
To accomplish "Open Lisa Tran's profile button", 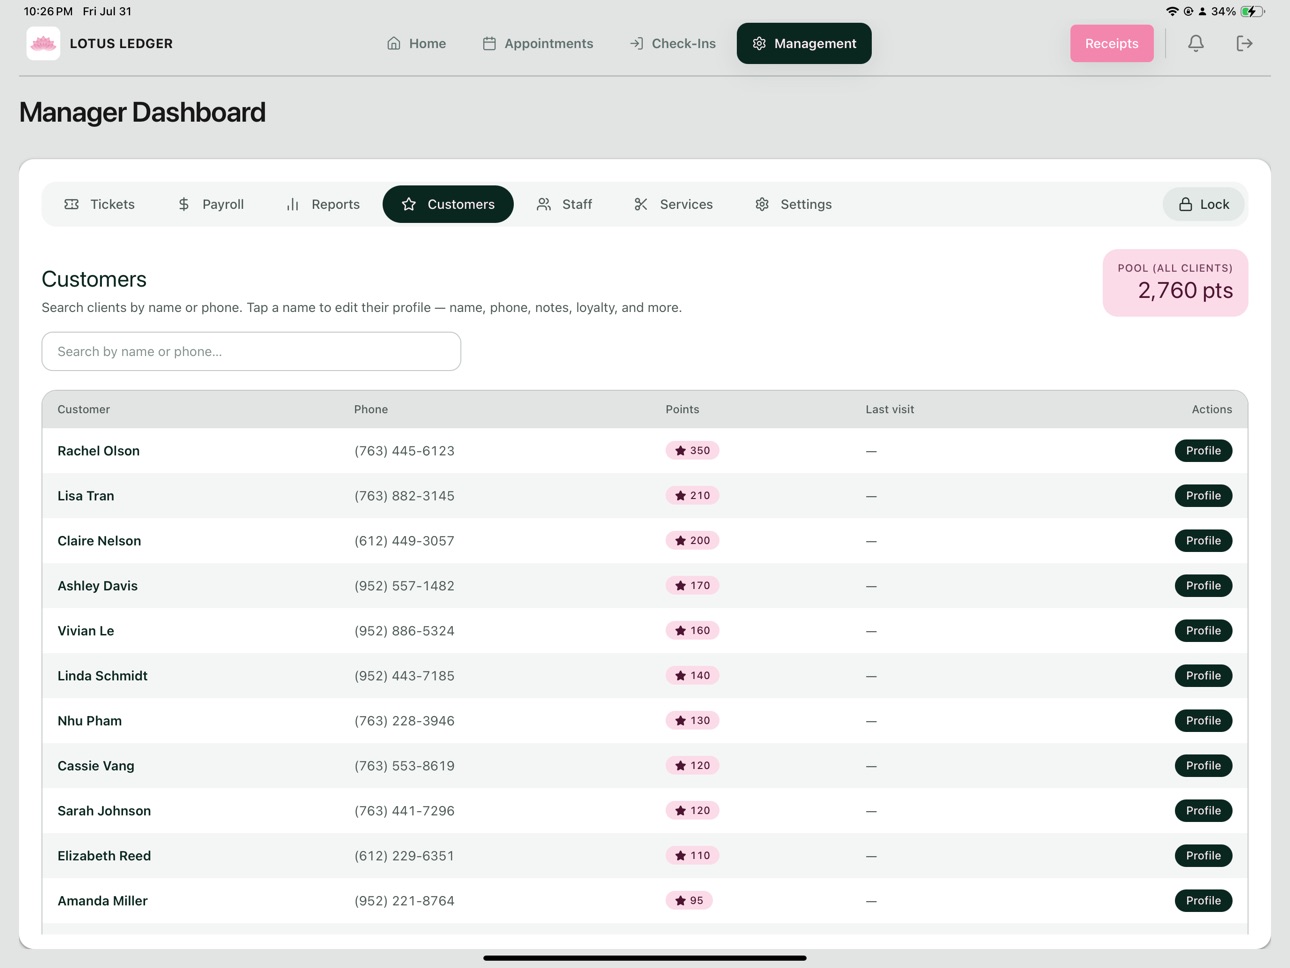I will point(1203,496).
